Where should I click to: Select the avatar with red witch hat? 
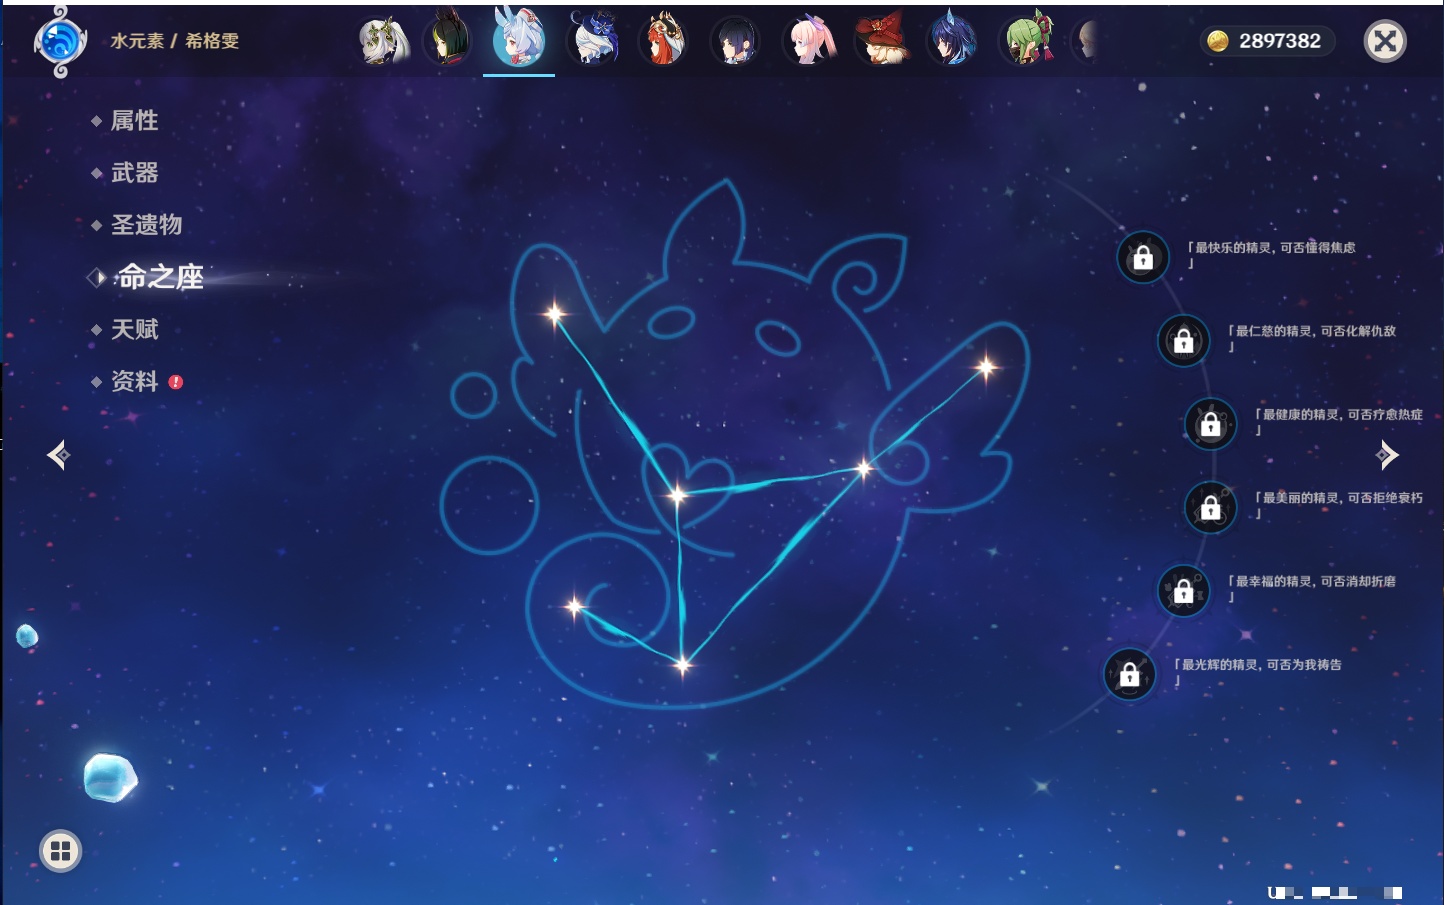pyautogui.click(x=880, y=40)
